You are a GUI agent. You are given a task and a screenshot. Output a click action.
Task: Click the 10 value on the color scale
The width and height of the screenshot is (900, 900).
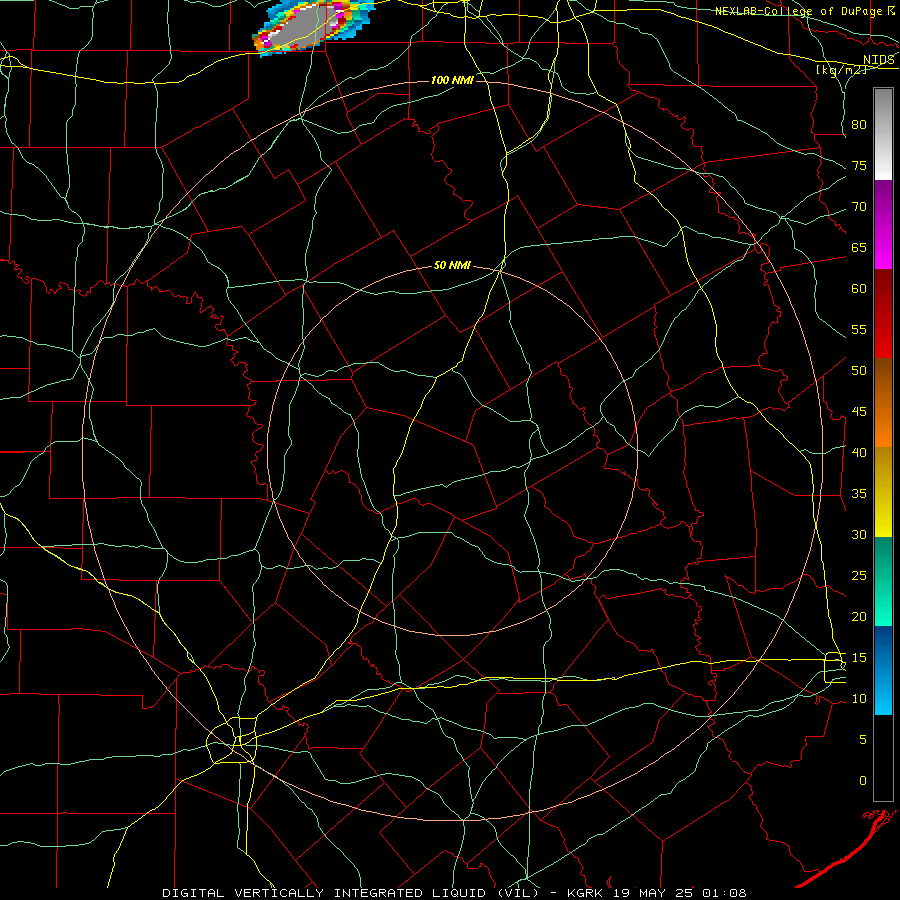859,699
